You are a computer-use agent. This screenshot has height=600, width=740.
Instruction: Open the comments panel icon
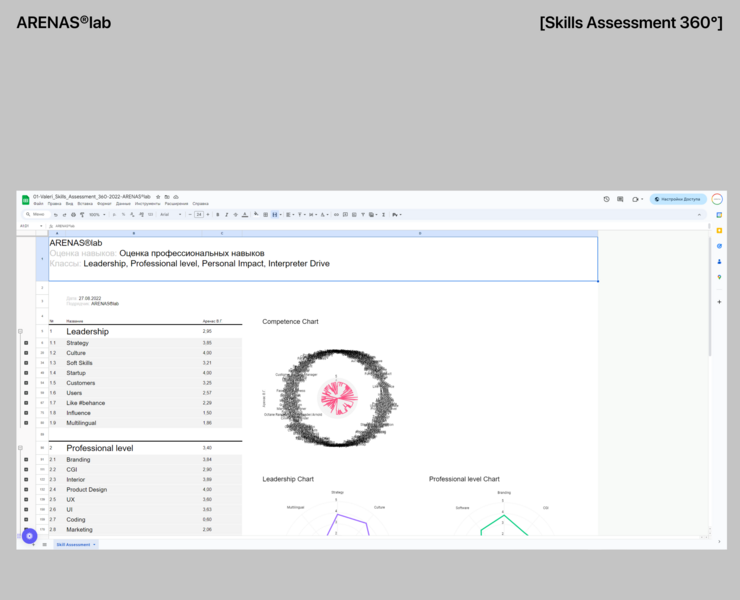coord(620,199)
